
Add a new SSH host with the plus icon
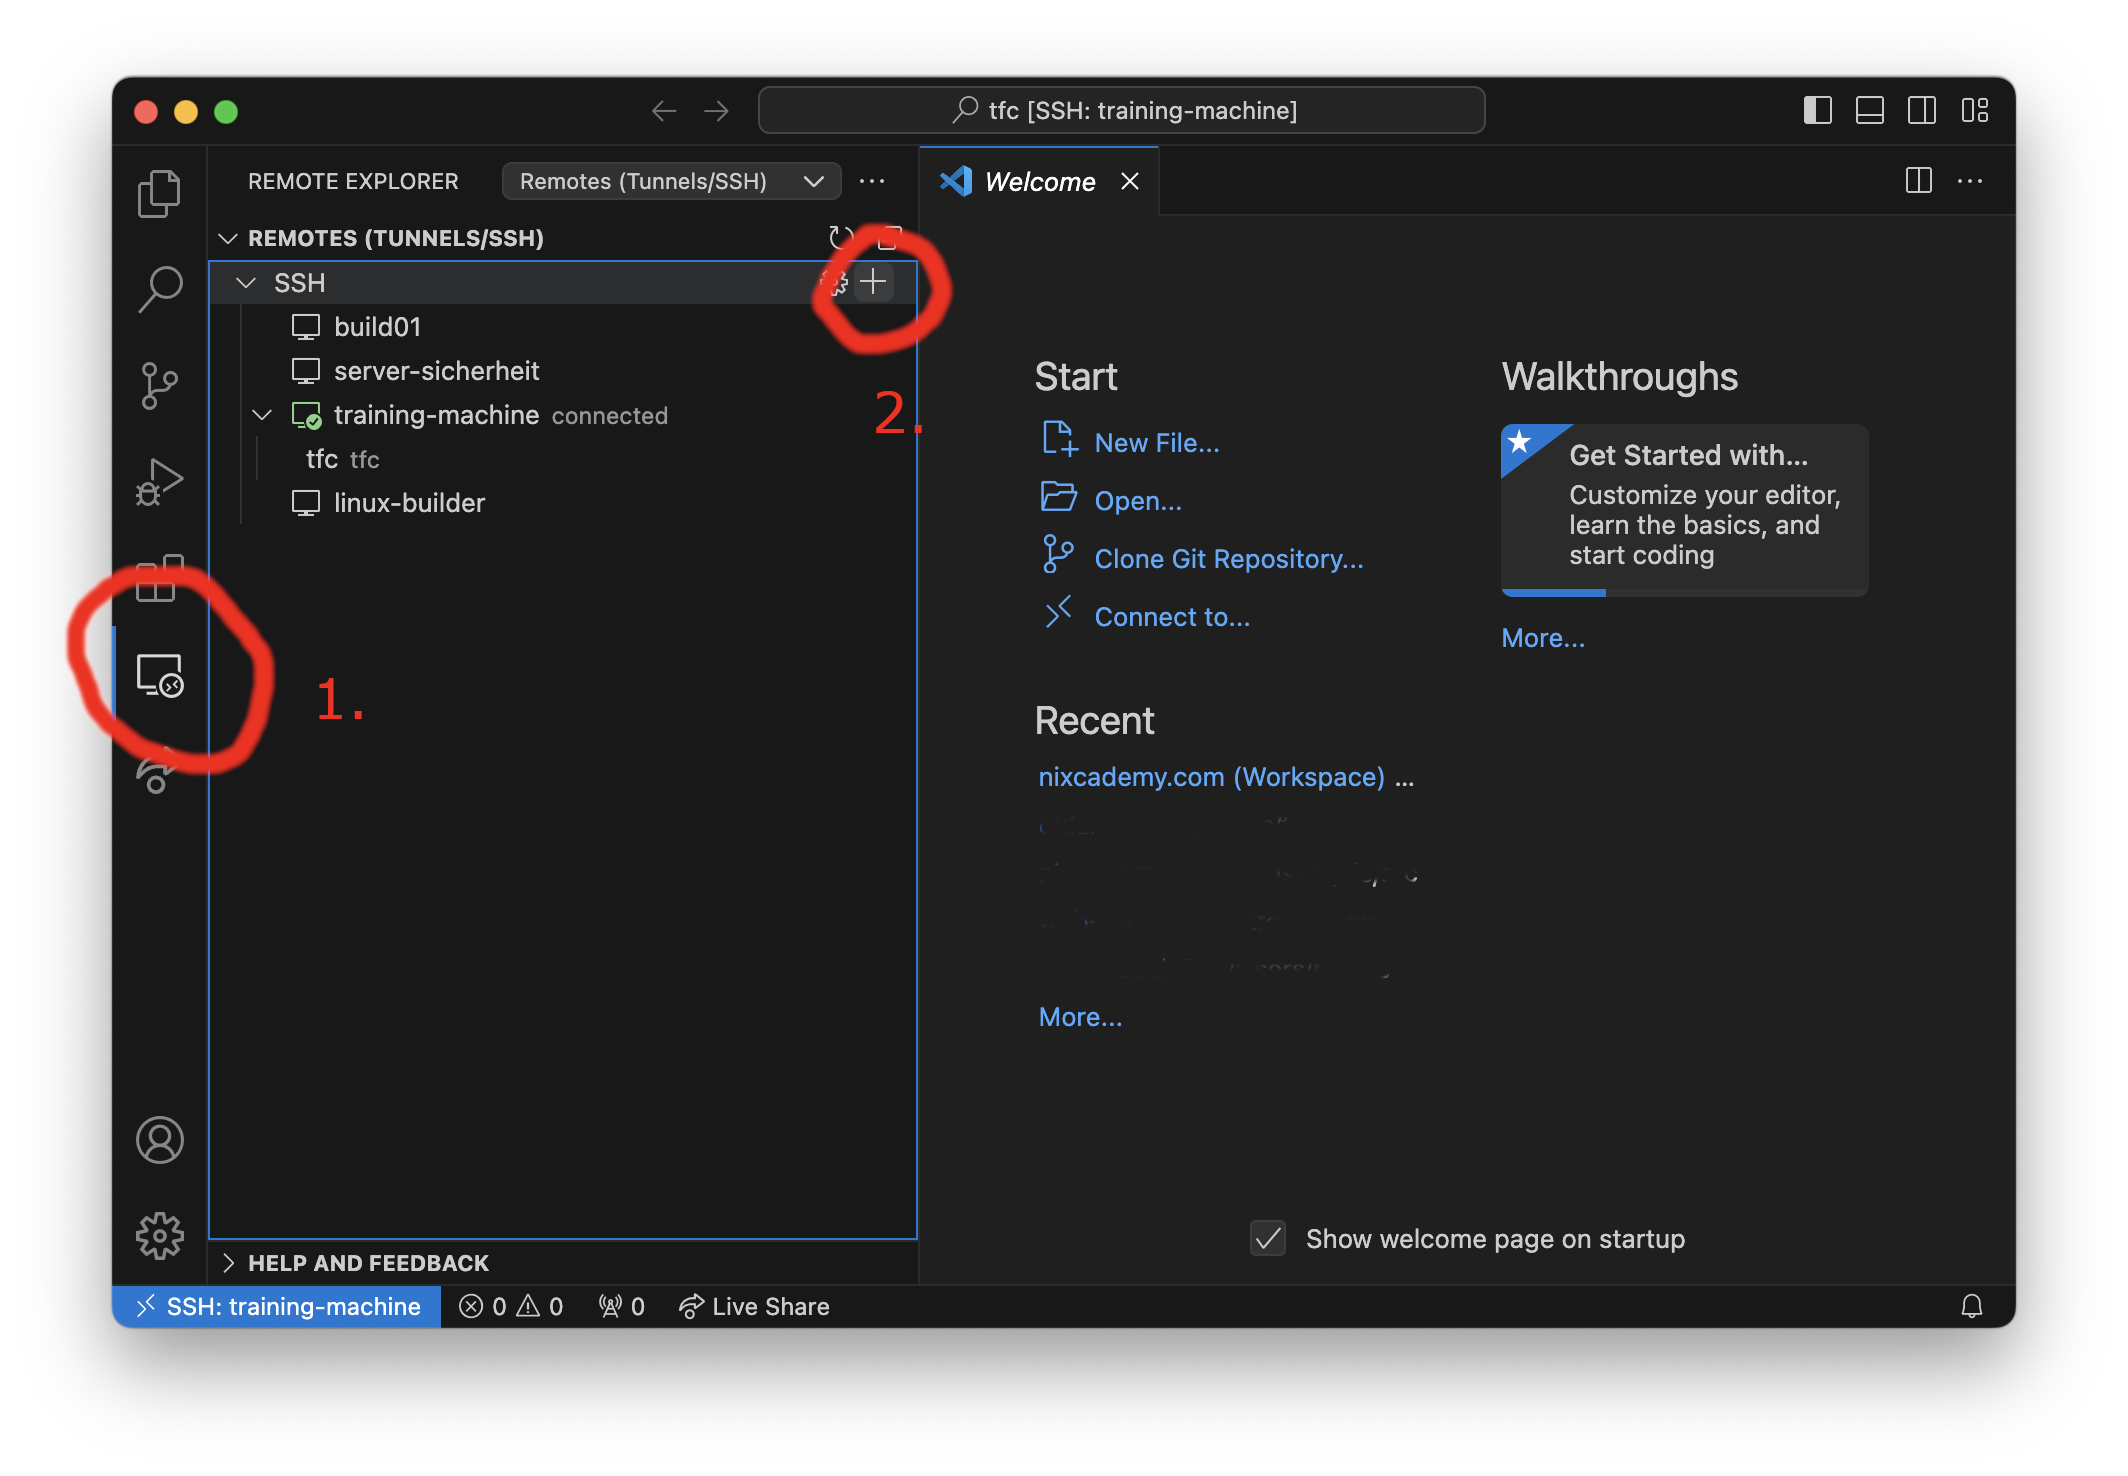coord(873,282)
